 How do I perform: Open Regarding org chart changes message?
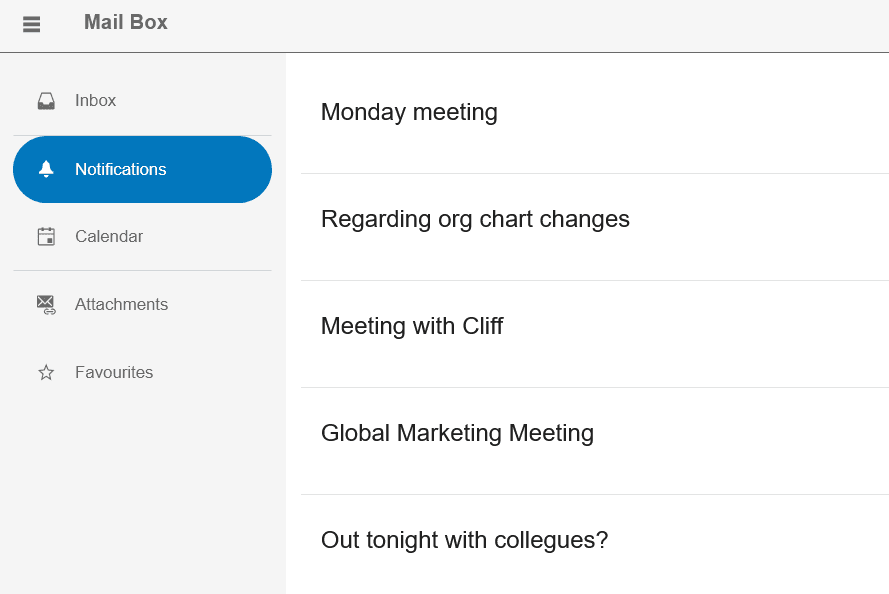(x=475, y=219)
